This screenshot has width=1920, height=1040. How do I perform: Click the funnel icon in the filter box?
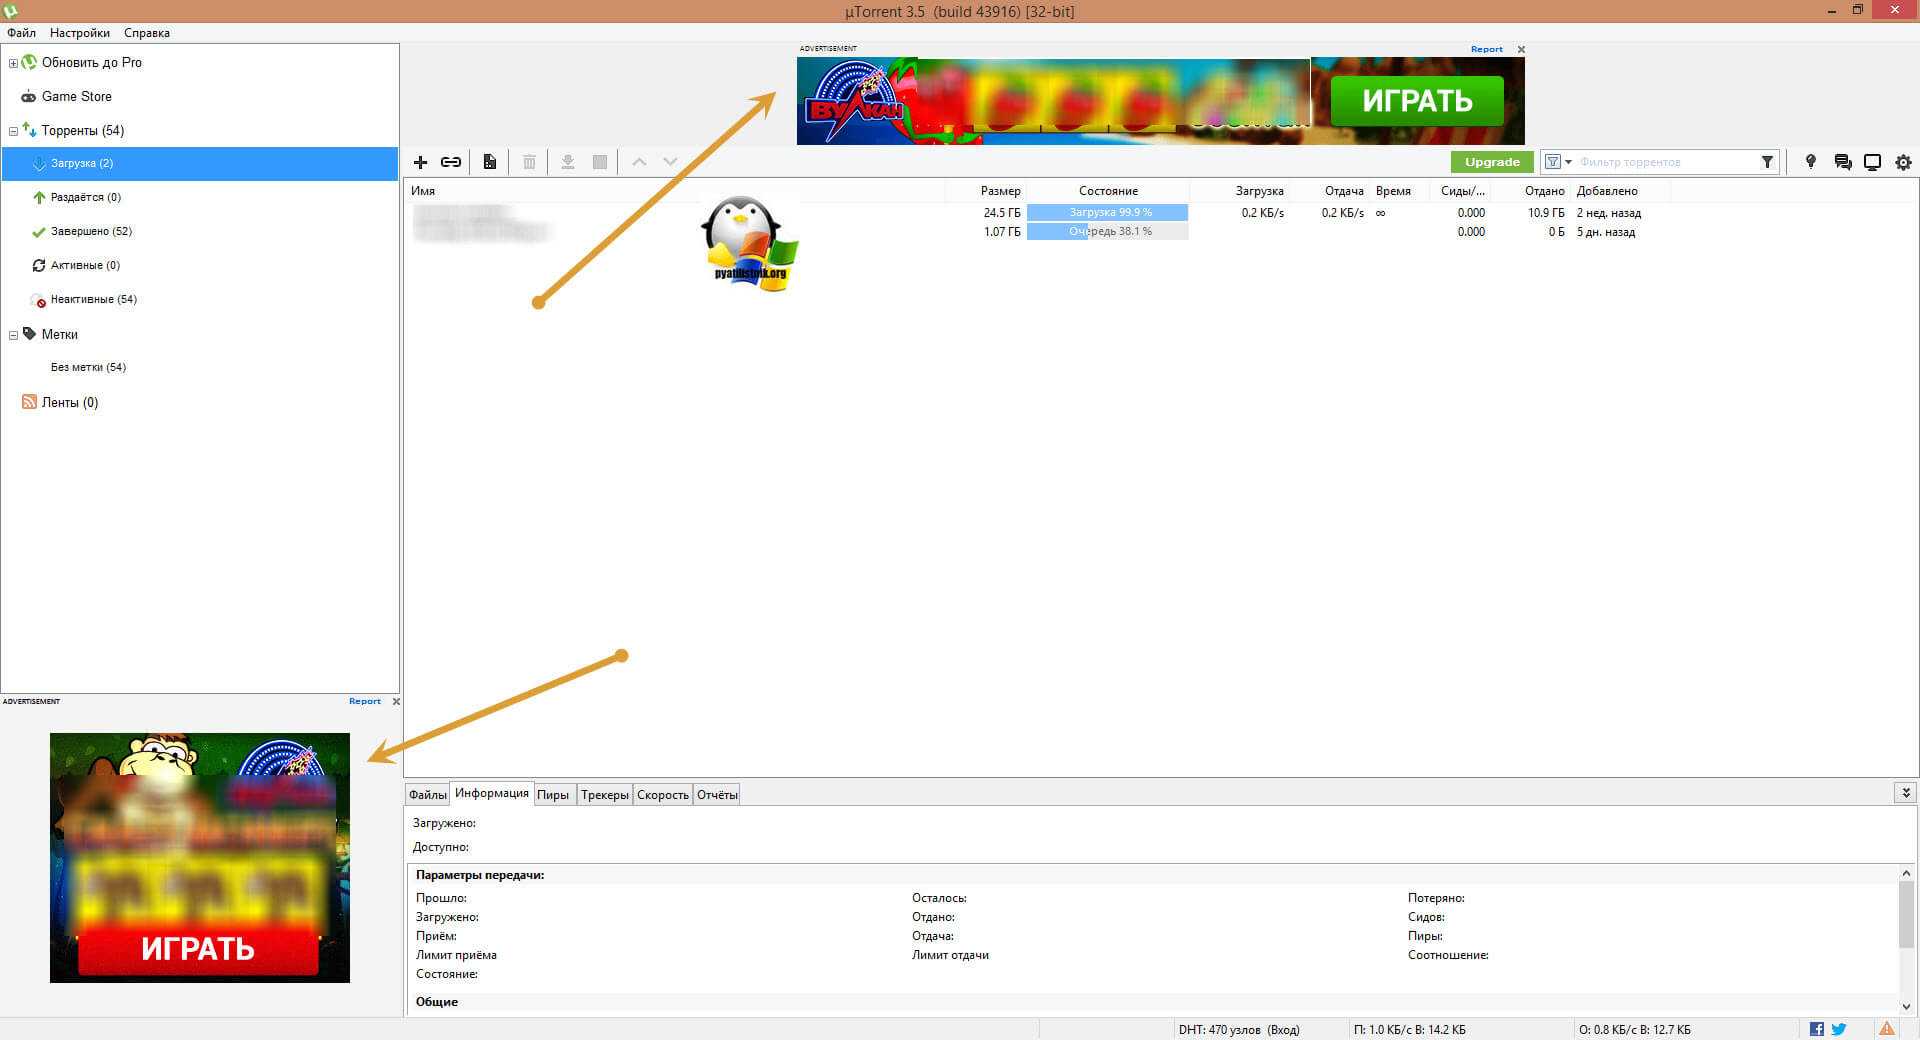[1767, 162]
